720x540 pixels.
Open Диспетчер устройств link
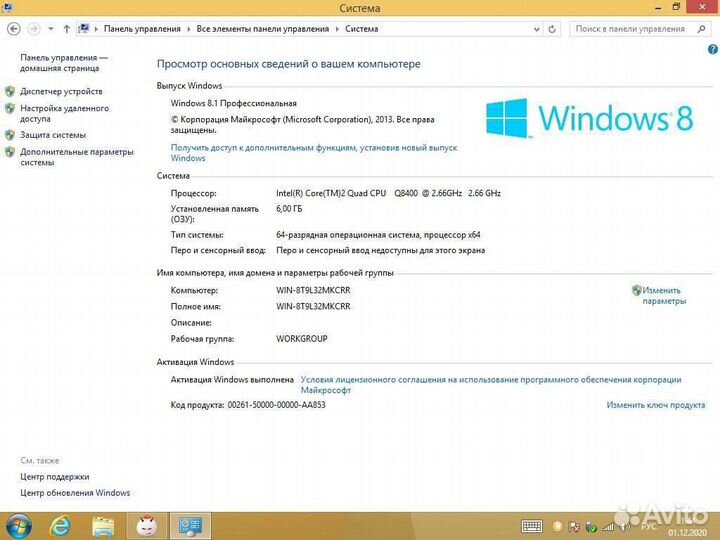click(x=61, y=91)
